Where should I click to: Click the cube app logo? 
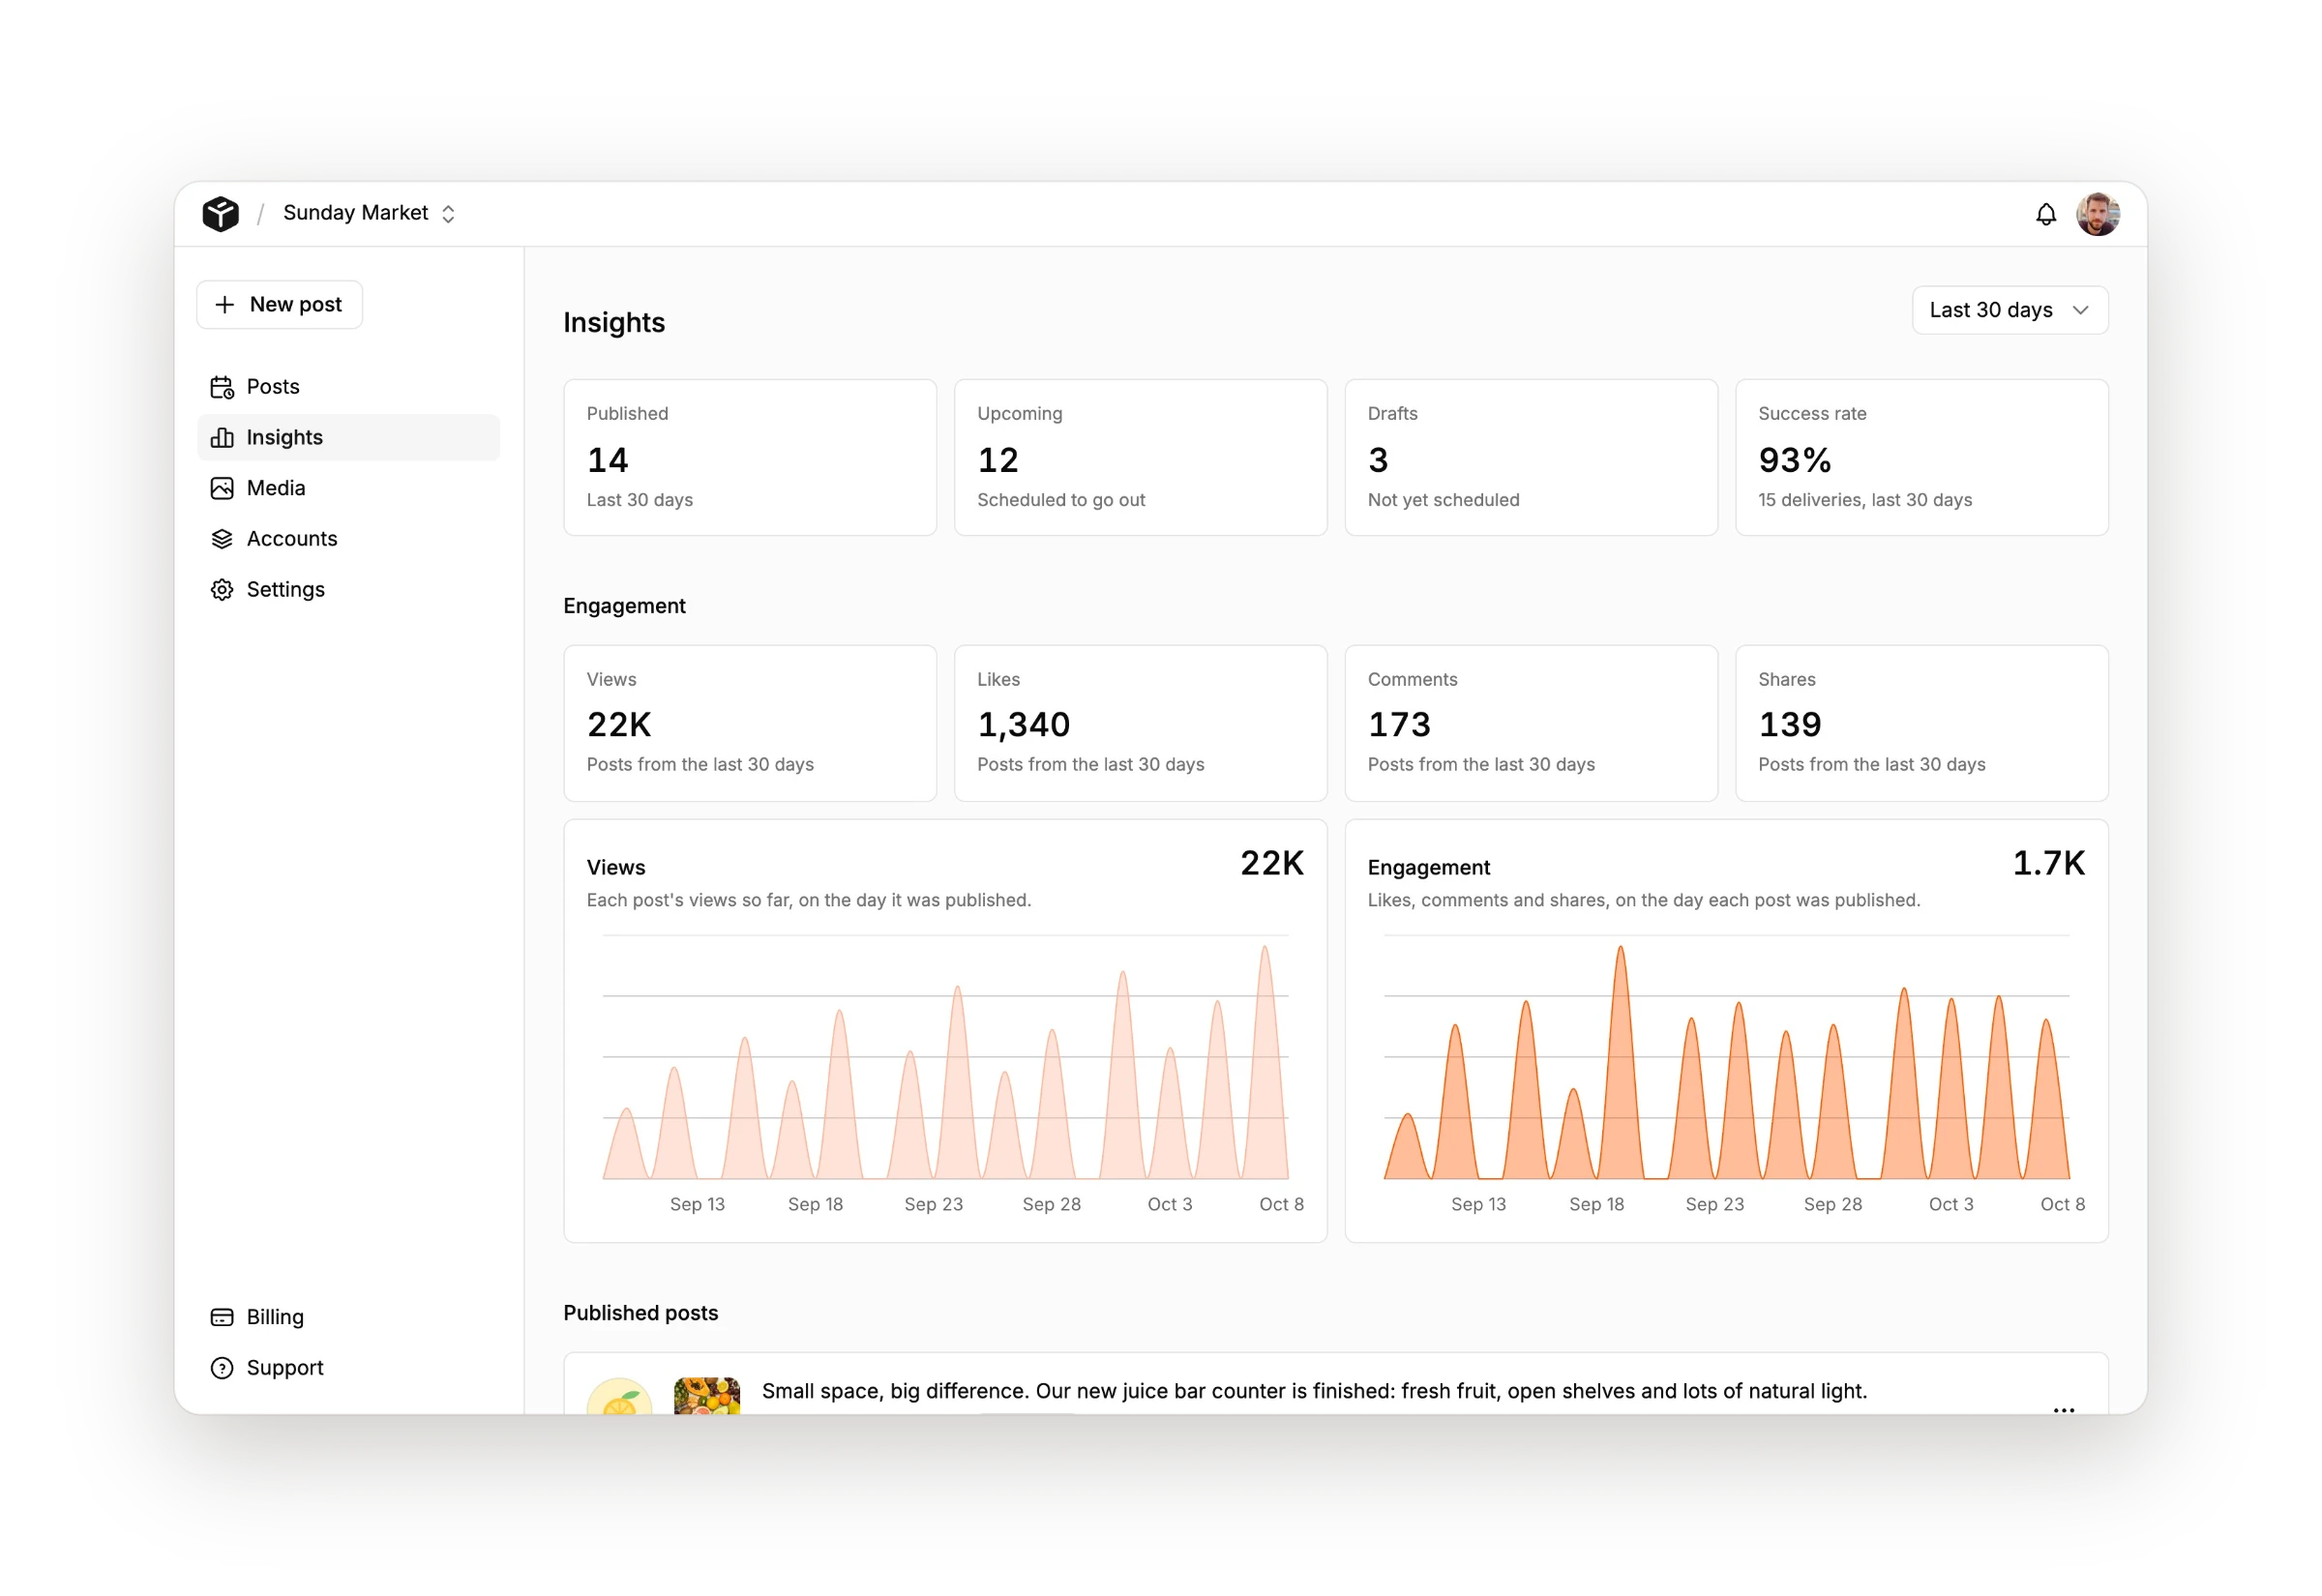click(x=220, y=213)
